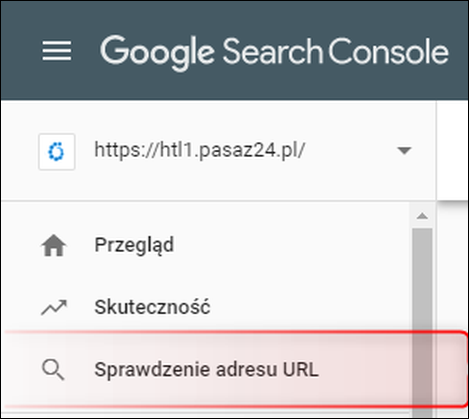Click the trending arrow icon for Skuteczność
The height and width of the screenshot is (419, 469).
tap(54, 307)
